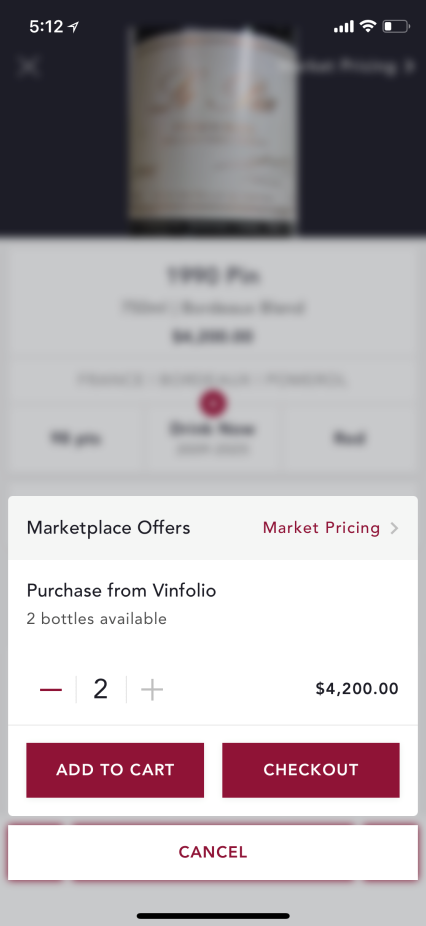Viewport: 426px width, 926px height.
Task: Increase bottle quantity with plus icon
Action: [x=152, y=689]
